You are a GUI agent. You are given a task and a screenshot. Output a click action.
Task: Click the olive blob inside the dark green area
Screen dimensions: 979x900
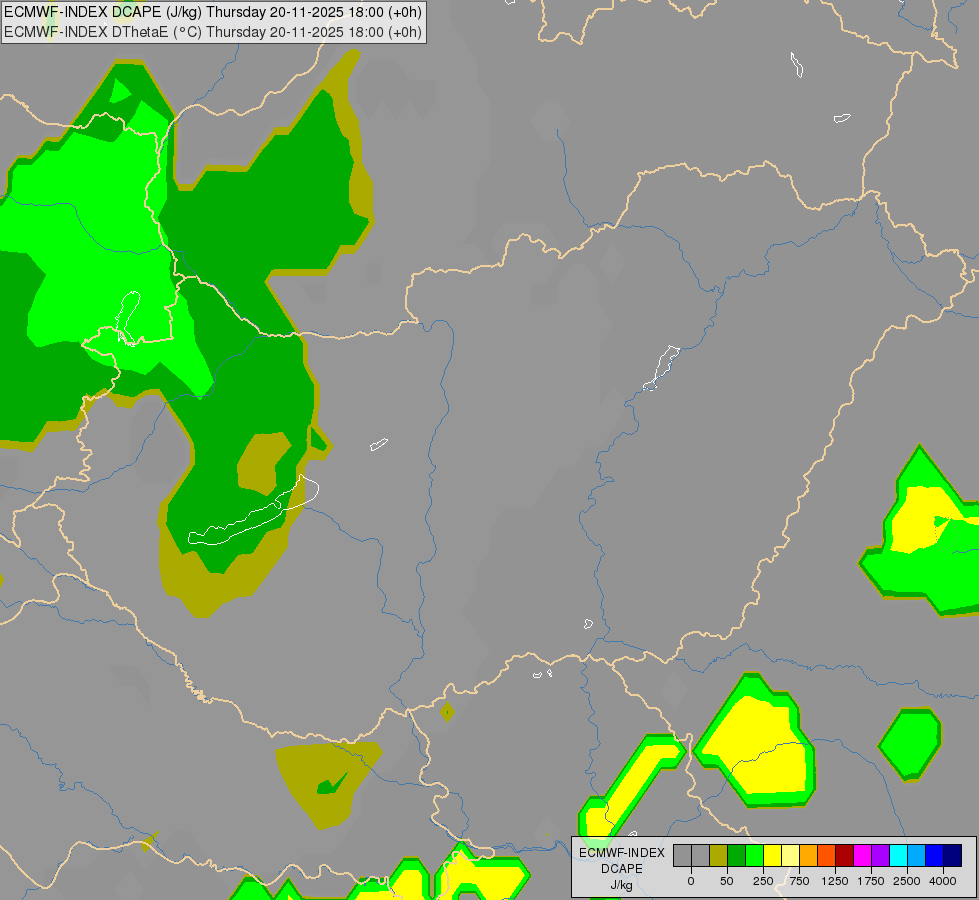[263, 463]
